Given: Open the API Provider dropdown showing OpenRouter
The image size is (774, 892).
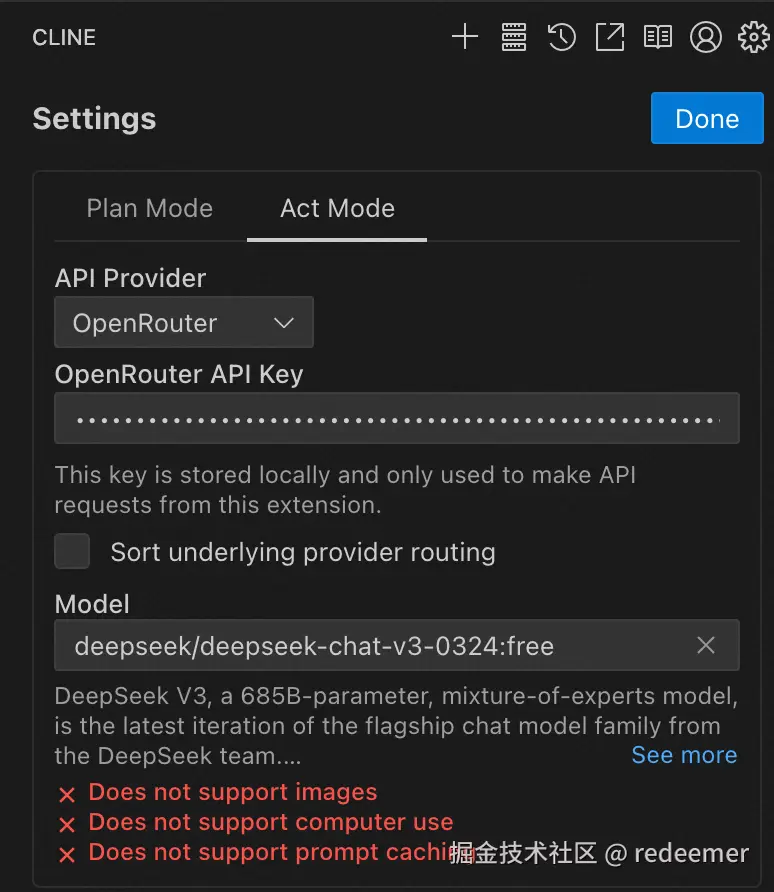Looking at the screenshot, I should [x=184, y=323].
